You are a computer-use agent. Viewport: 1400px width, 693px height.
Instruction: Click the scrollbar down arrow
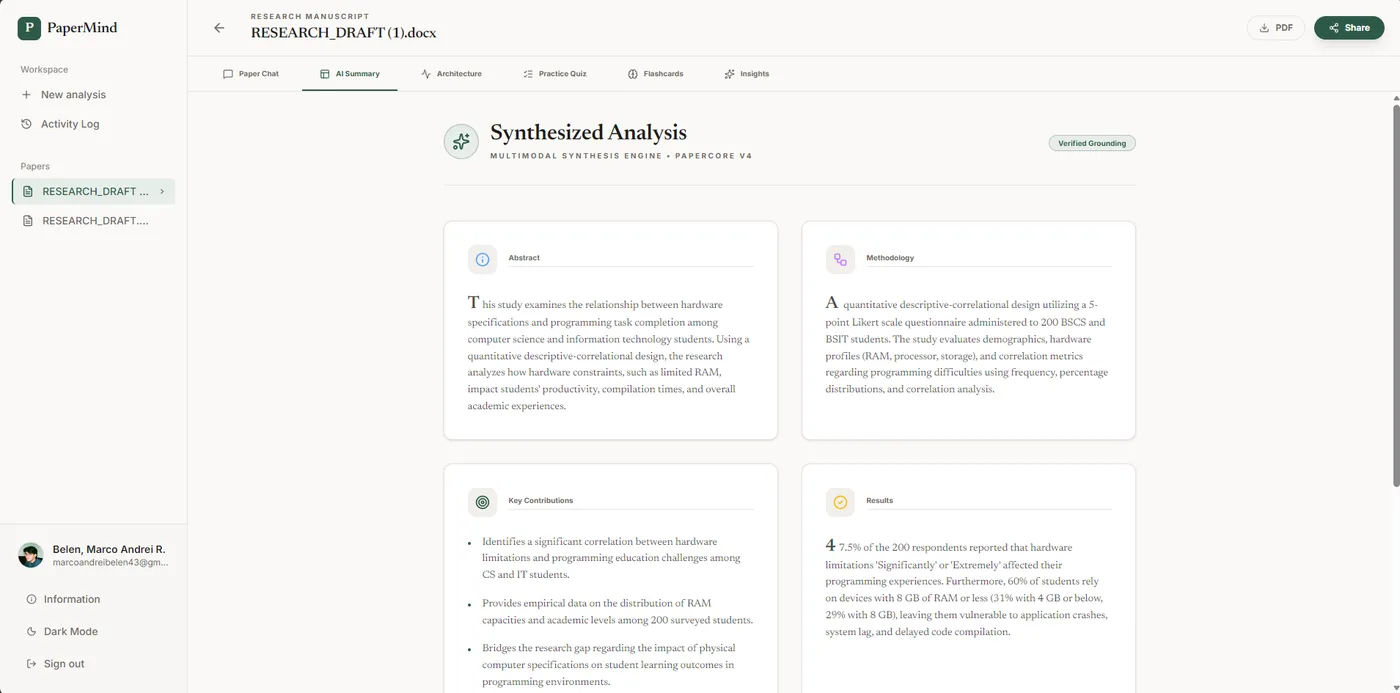pos(1395,686)
